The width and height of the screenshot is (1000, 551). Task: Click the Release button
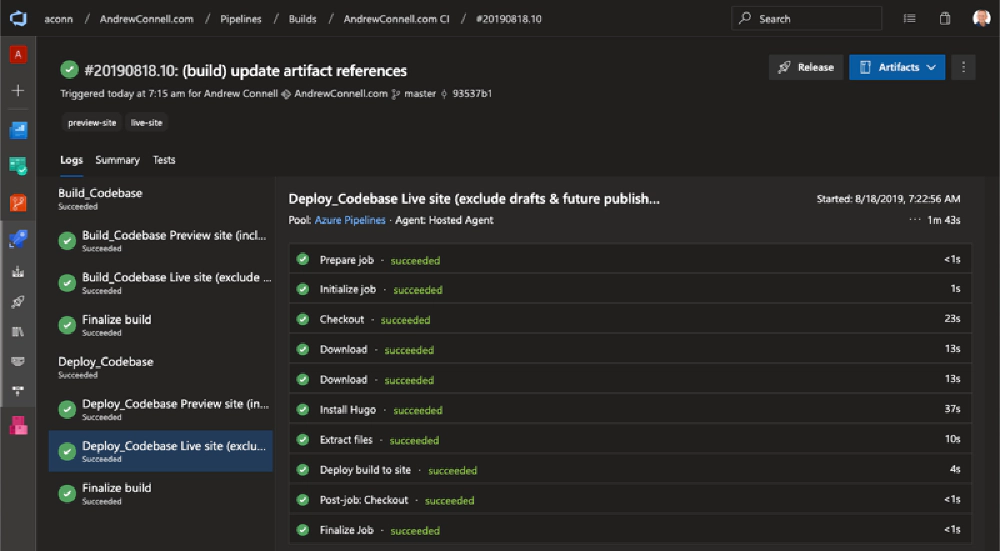click(x=806, y=67)
